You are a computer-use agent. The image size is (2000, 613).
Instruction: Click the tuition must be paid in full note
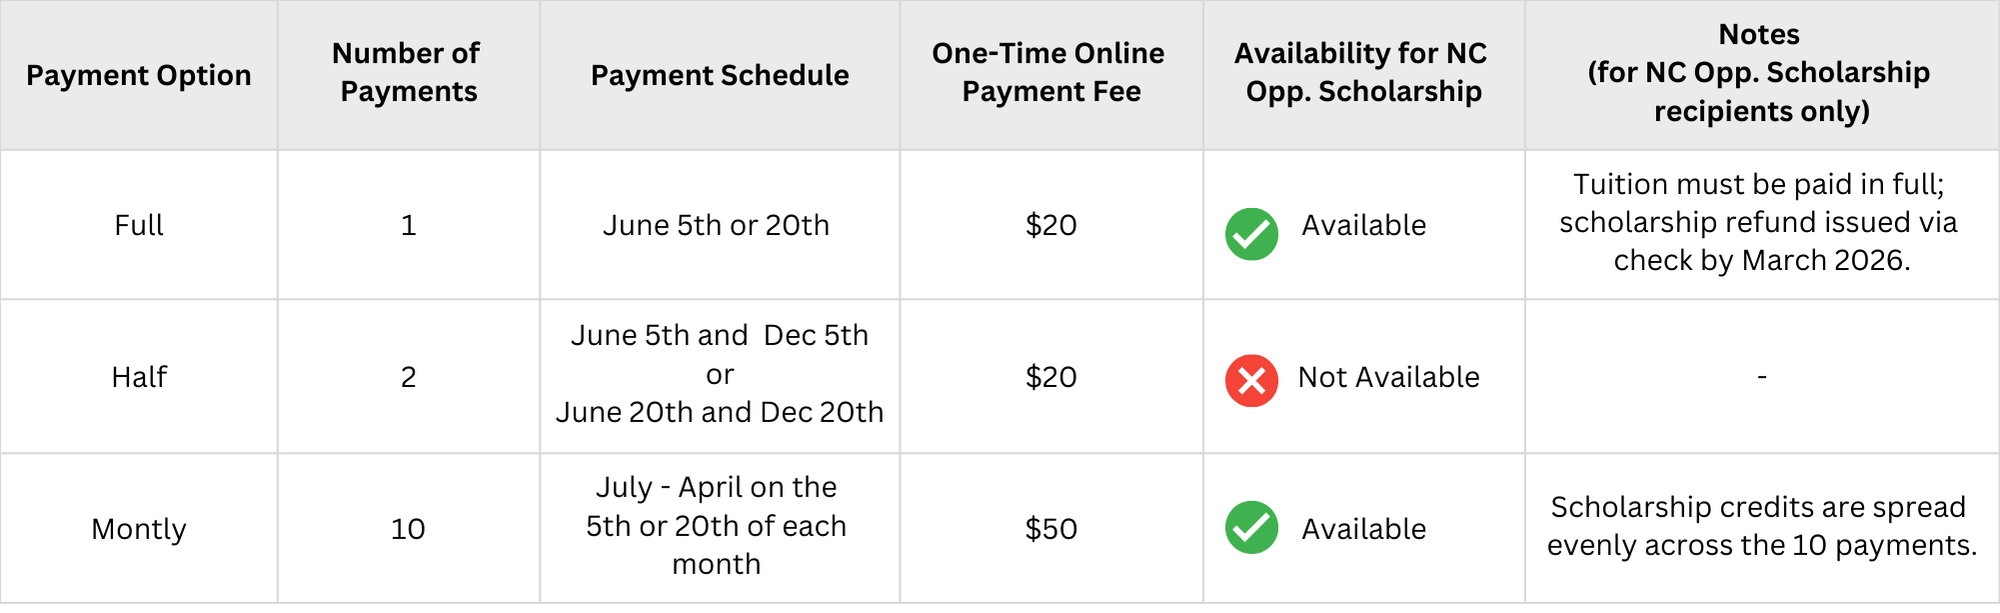(x=1760, y=222)
